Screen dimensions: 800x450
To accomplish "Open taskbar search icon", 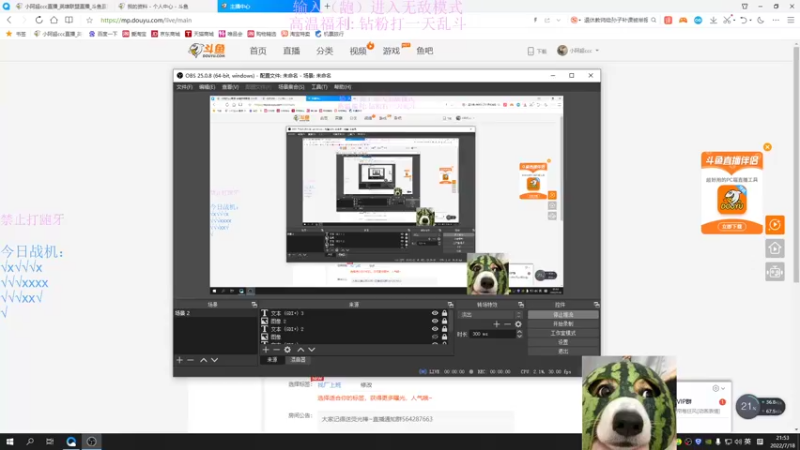I will pyautogui.click(x=30, y=441).
